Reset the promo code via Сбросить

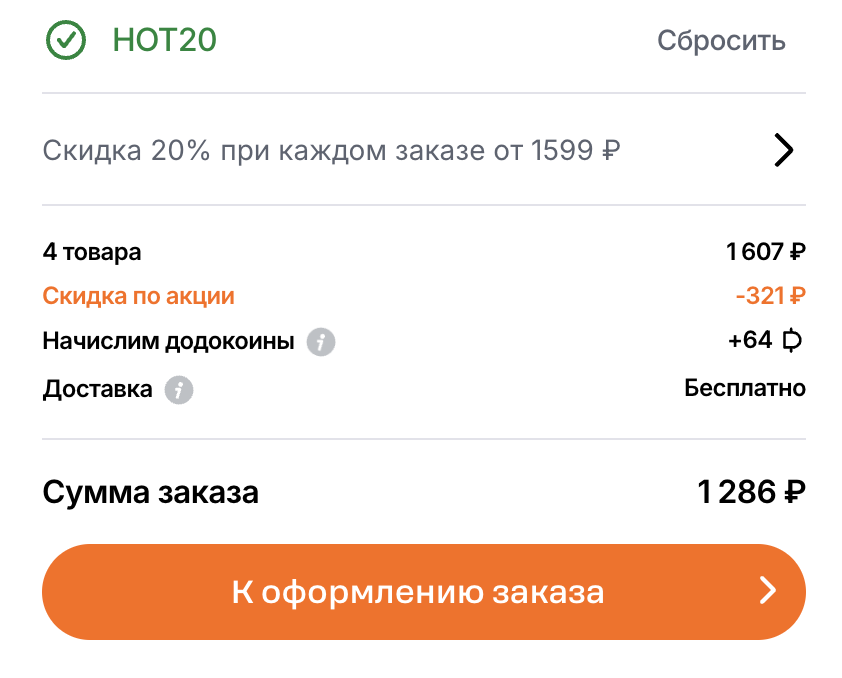pyautogui.click(x=721, y=41)
